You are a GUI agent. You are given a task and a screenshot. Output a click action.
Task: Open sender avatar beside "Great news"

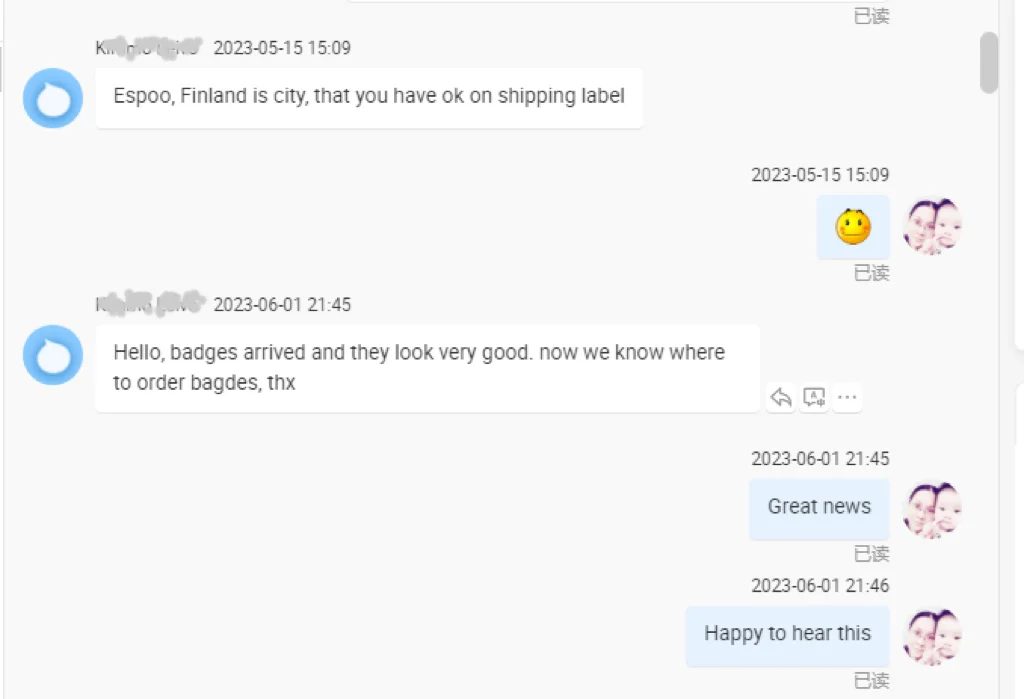[x=932, y=510]
